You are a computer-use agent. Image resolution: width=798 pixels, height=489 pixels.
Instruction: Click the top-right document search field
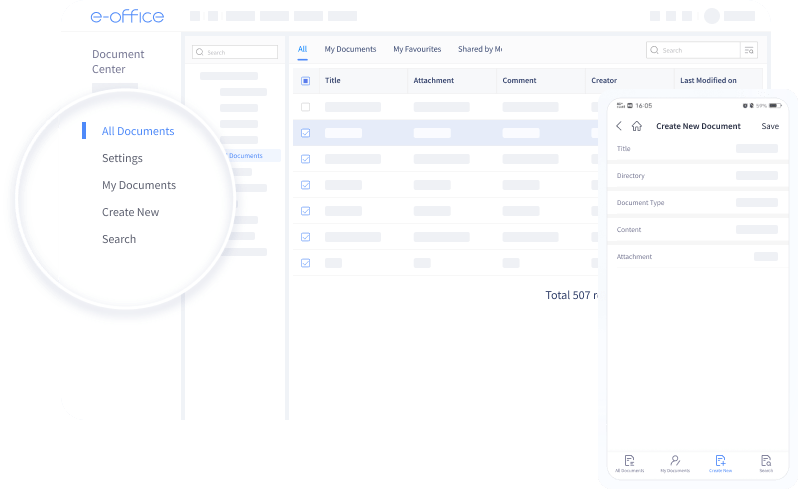[x=693, y=50]
